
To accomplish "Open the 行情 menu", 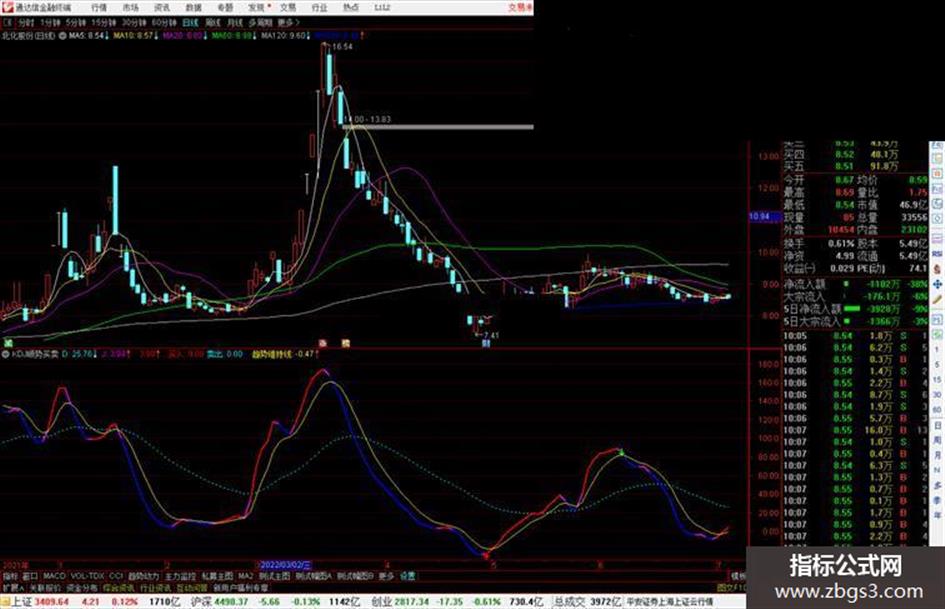I will coord(99,7).
